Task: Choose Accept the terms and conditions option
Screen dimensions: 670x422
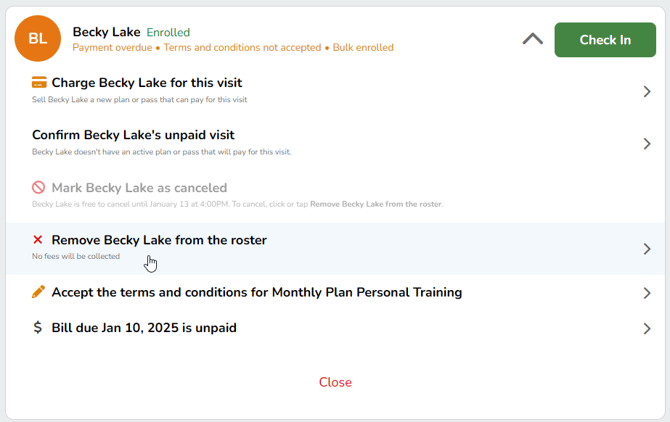Action: click(x=256, y=292)
